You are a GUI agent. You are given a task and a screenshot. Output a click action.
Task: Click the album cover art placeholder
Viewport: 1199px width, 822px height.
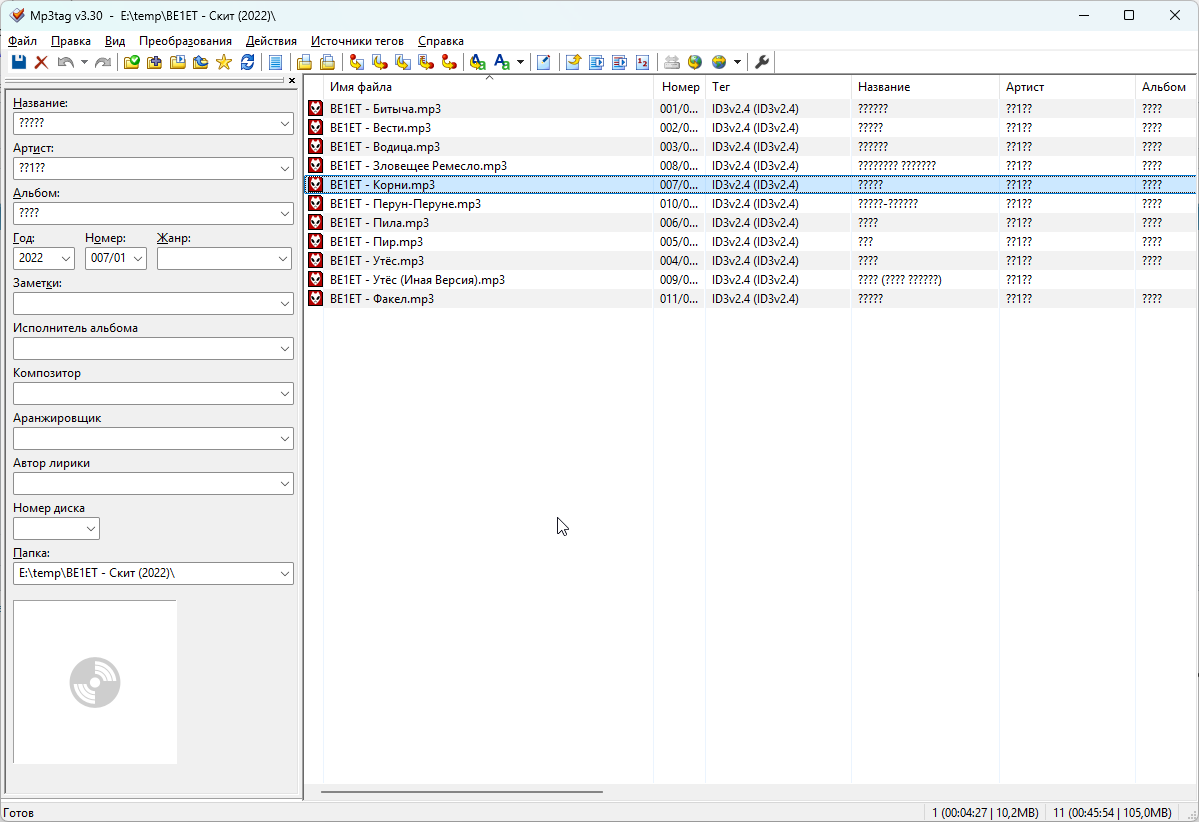pyautogui.click(x=95, y=682)
